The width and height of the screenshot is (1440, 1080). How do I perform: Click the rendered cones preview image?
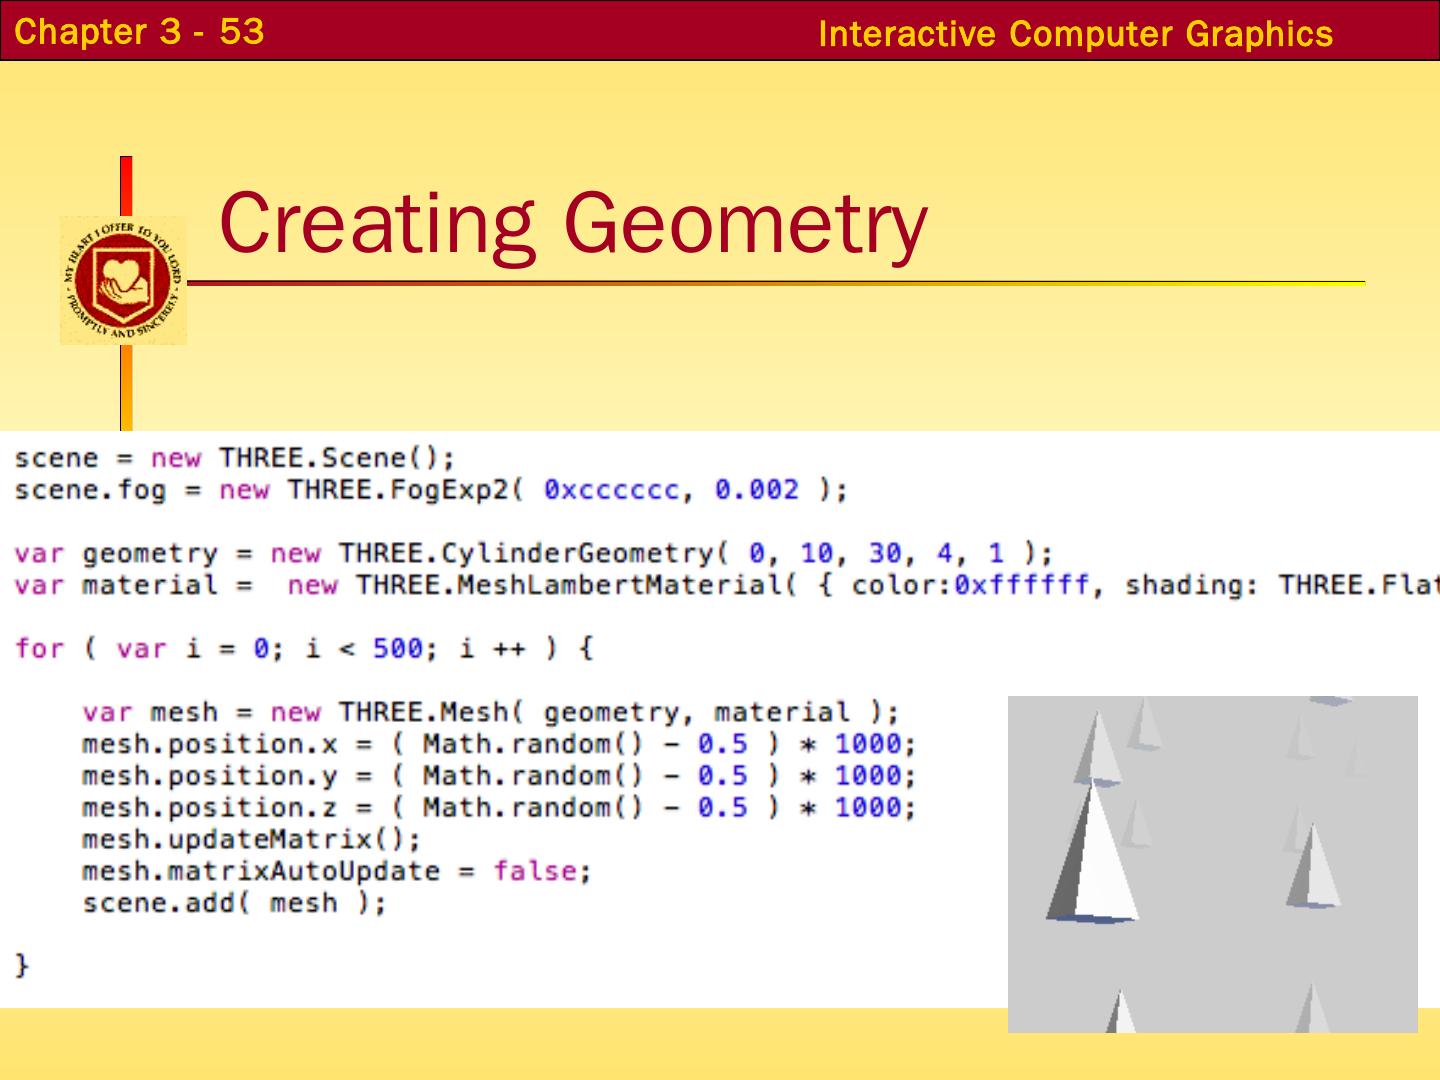click(x=1212, y=864)
